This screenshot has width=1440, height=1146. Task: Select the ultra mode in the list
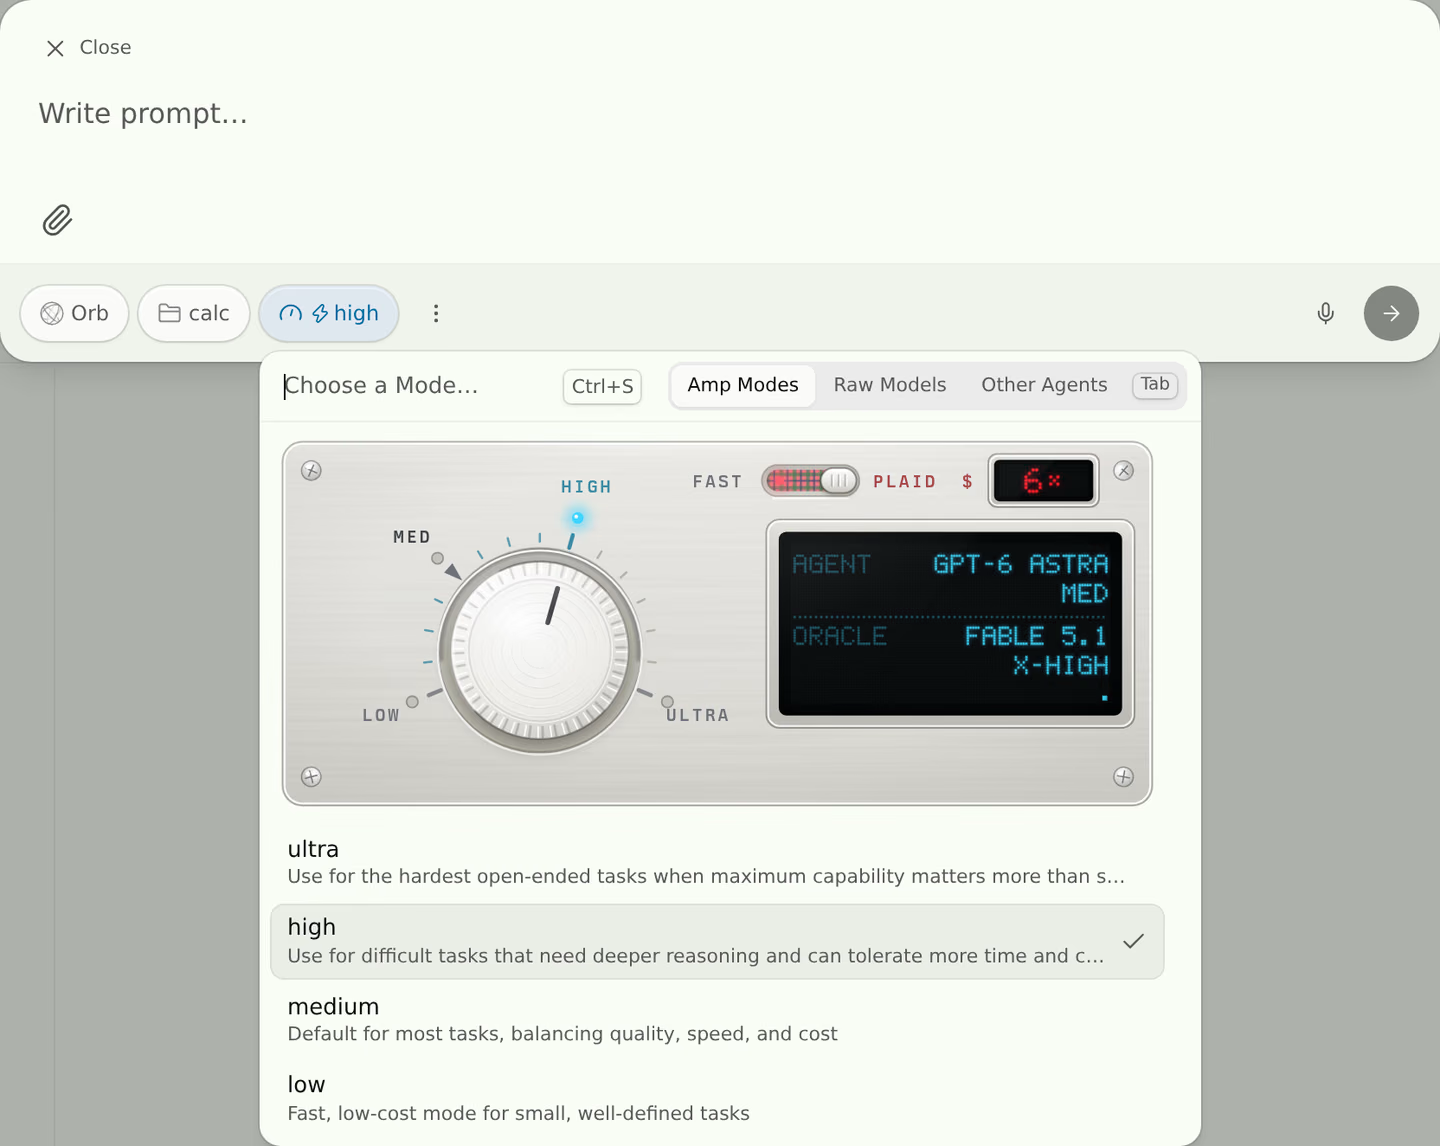(717, 862)
